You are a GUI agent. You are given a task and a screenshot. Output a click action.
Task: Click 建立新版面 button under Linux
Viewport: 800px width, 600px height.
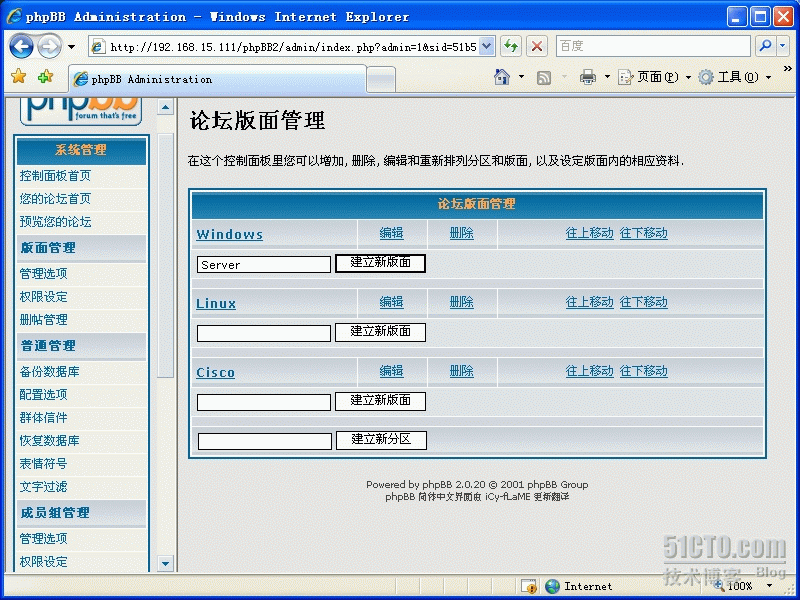click(380, 332)
